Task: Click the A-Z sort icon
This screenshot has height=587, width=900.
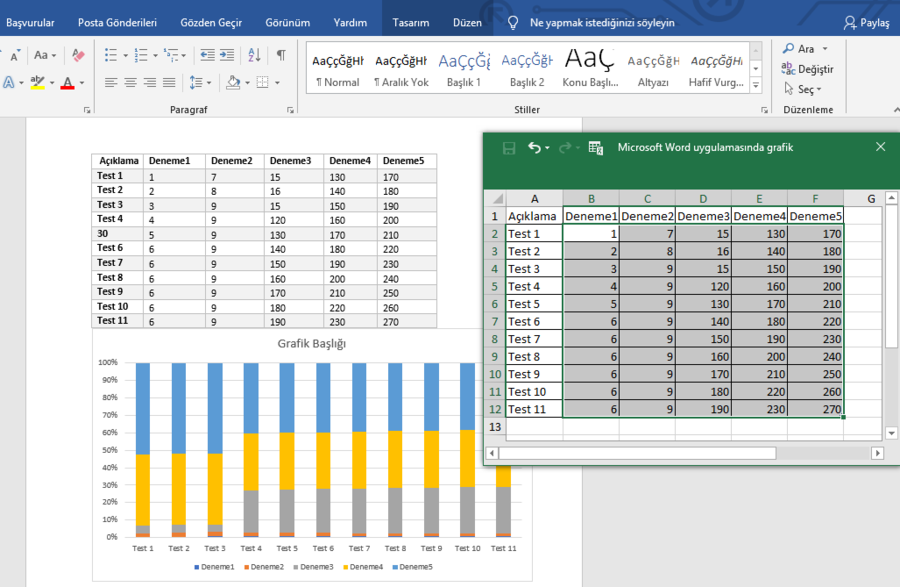Action: tap(254, 55)
